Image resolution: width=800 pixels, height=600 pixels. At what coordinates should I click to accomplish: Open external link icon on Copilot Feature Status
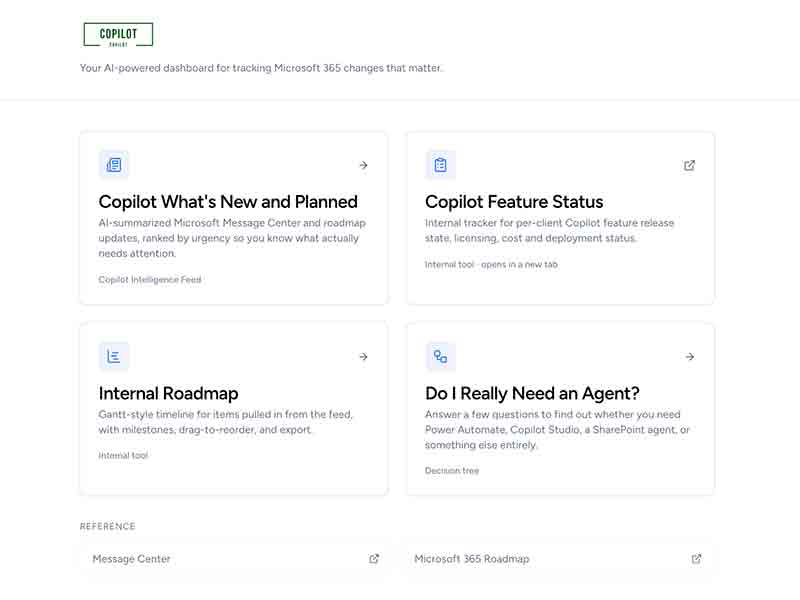coord(689,165)
